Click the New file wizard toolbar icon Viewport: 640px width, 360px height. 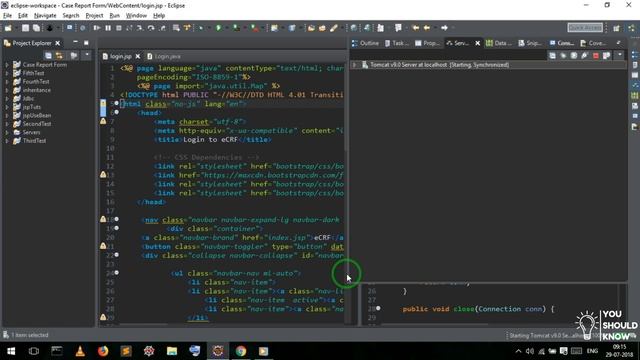pos(8,28)
